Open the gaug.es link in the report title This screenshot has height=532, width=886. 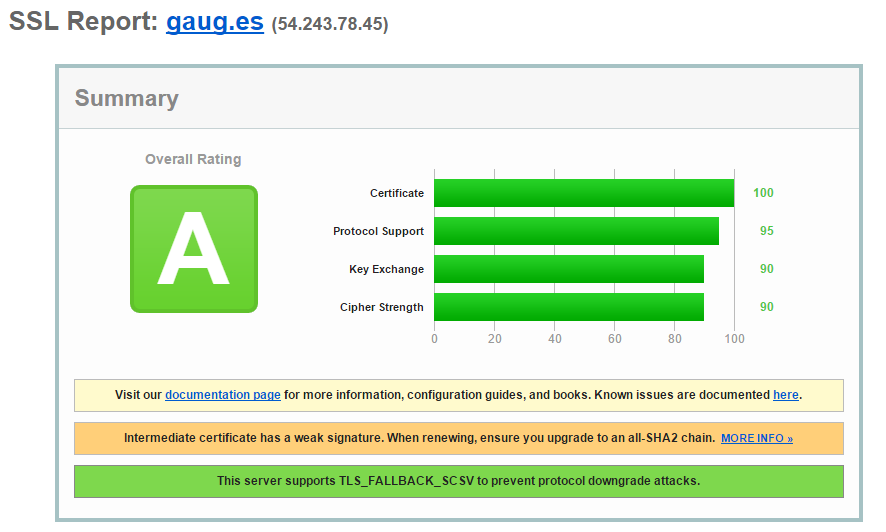[214, 22]
